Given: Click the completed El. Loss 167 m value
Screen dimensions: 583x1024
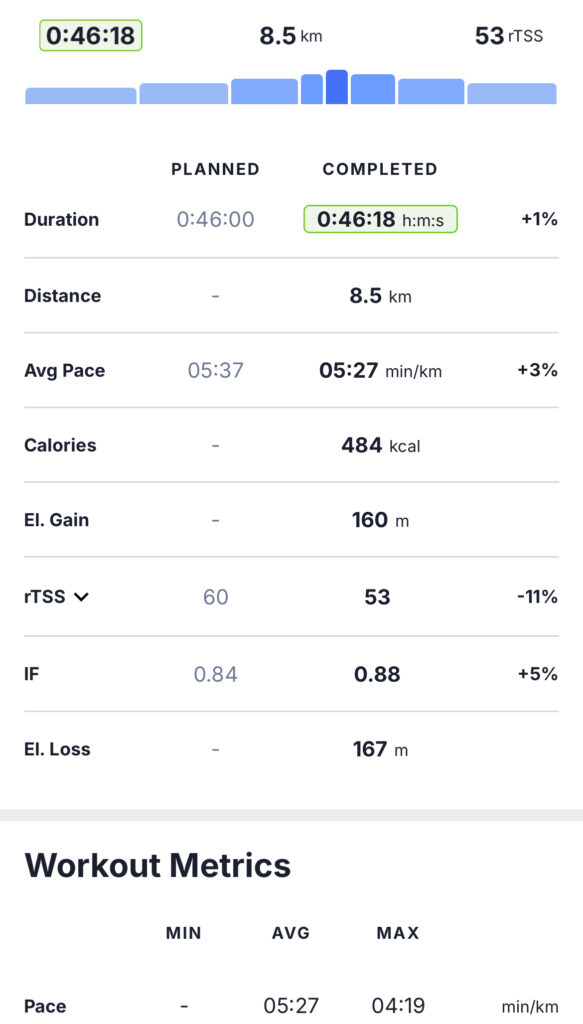Looking at the screenshot, I should click(381, 749).
